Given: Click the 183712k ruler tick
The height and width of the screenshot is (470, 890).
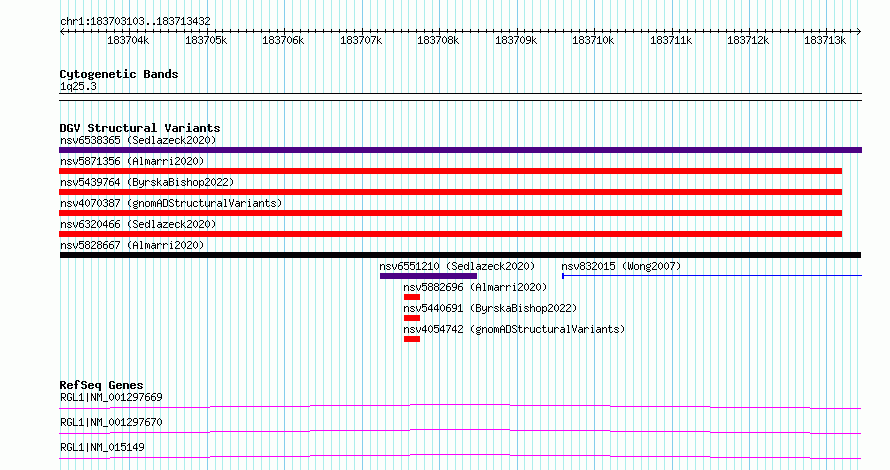Looking at the screenshot, I should [748, 40].
